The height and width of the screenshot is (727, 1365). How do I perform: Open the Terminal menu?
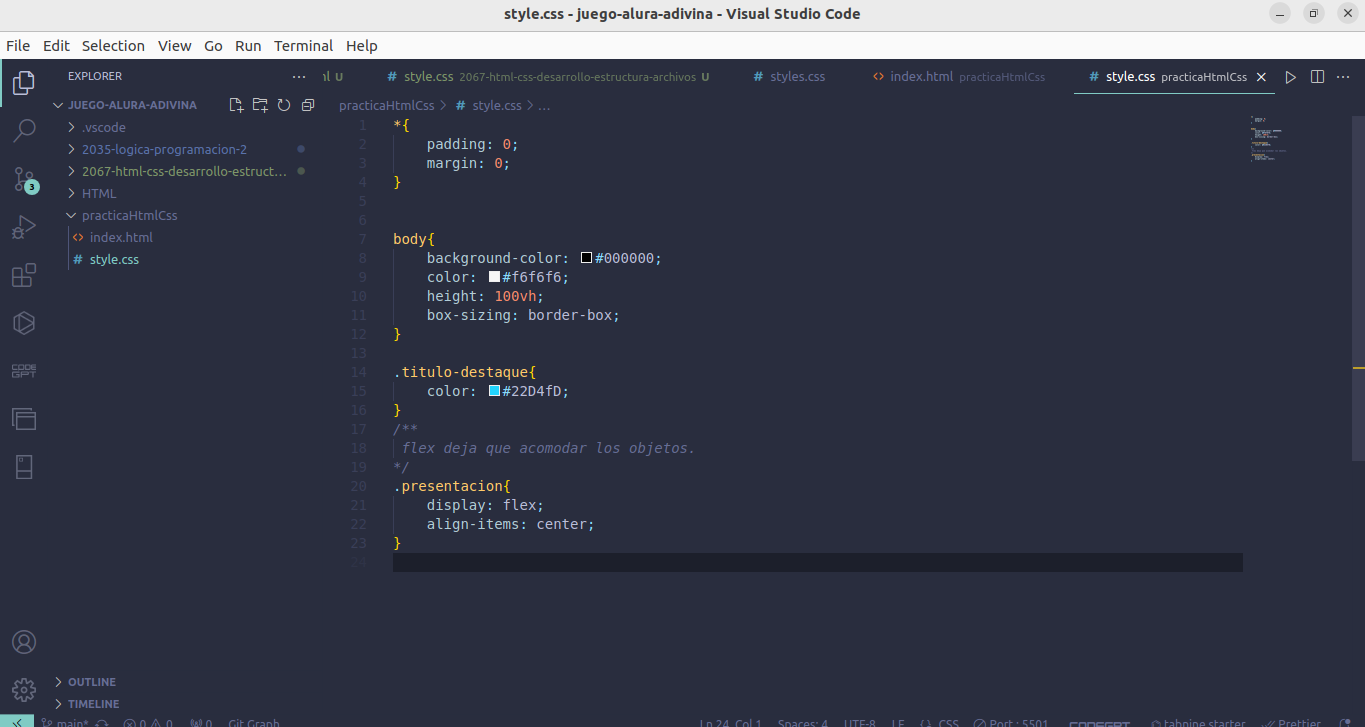tap(303, 46)
